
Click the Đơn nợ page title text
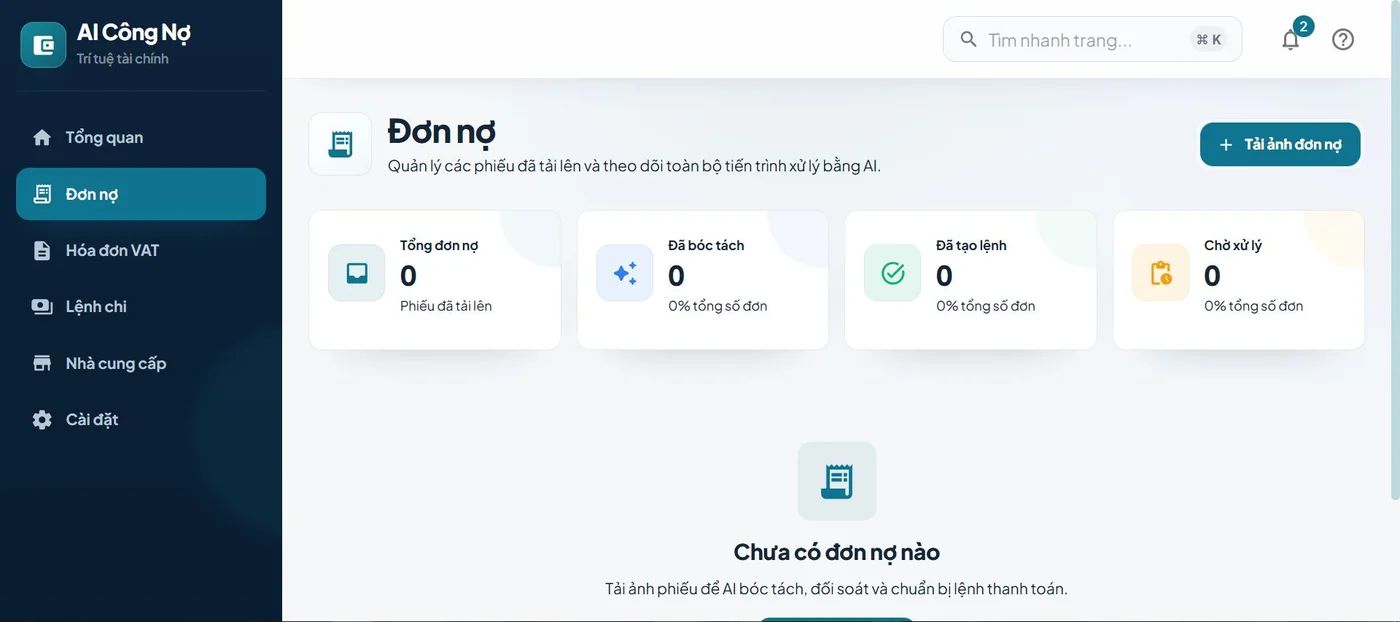[442, 132]
